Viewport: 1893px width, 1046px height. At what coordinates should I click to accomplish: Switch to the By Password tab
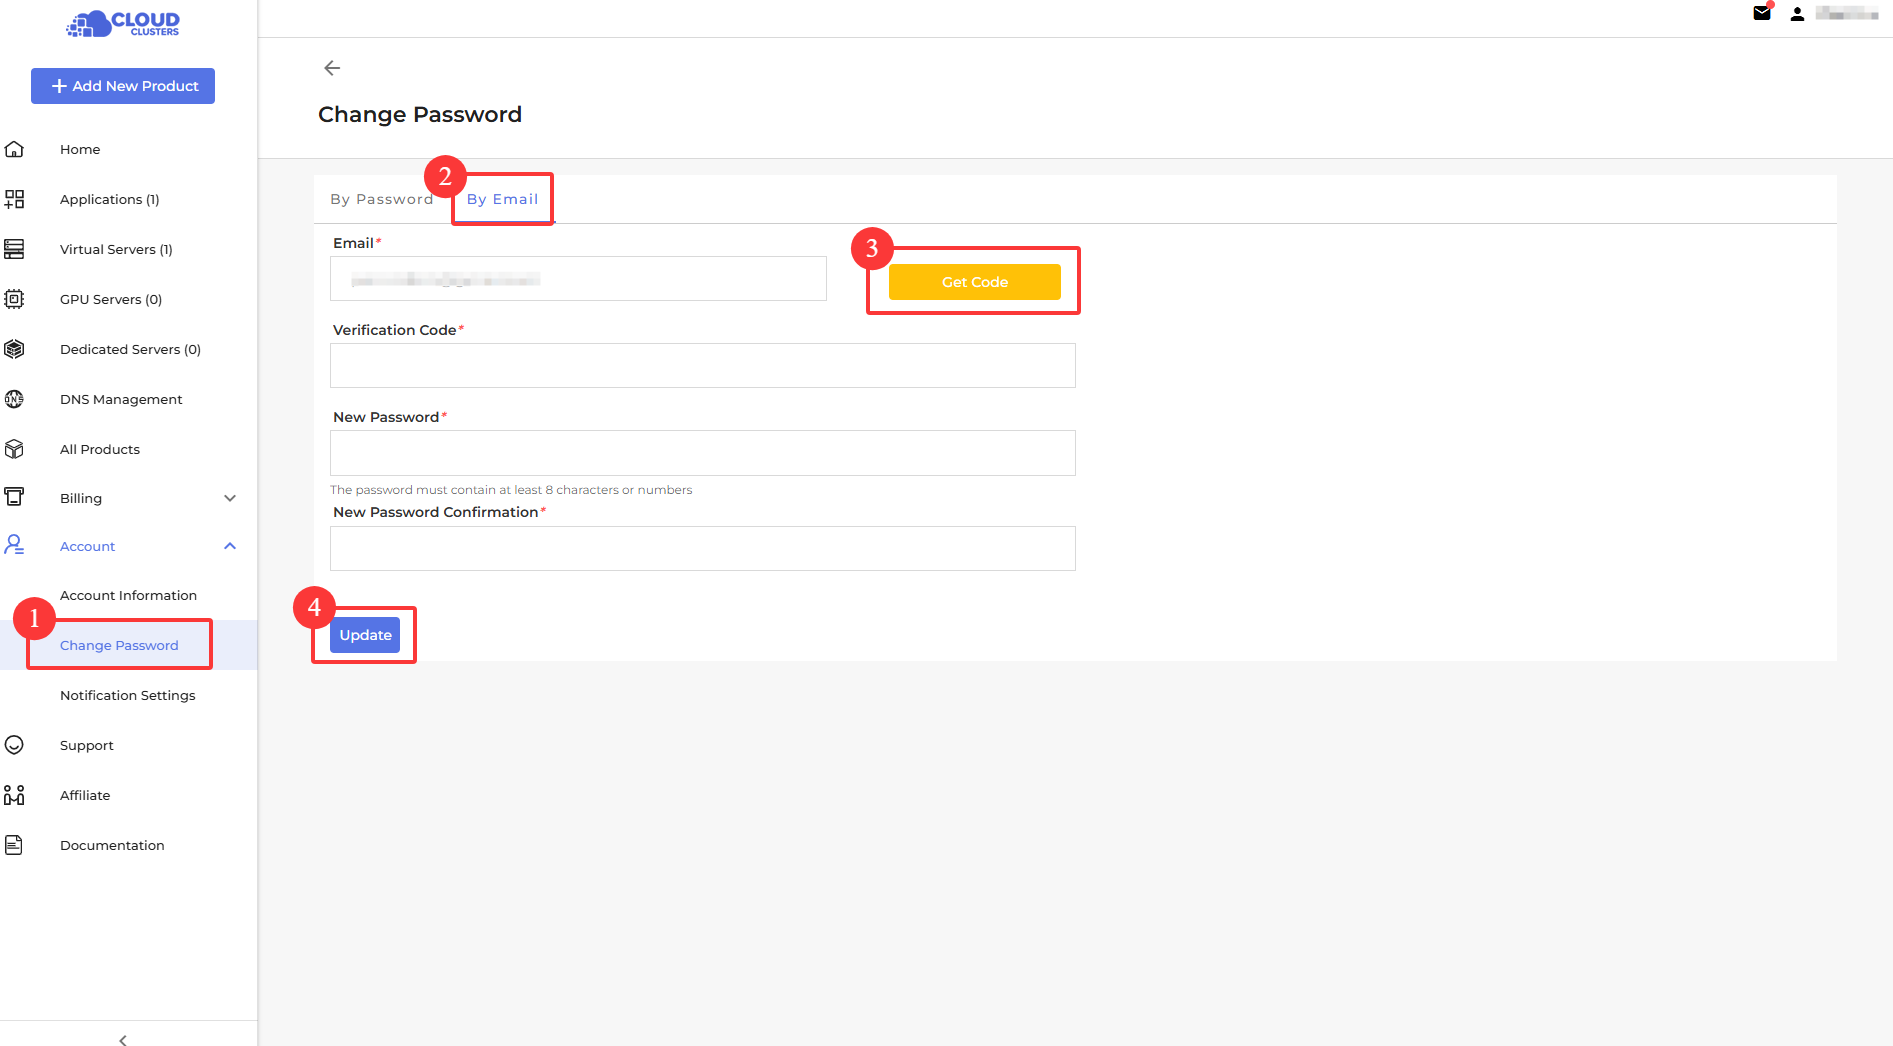pyautogui.click(x=381, y=199)
